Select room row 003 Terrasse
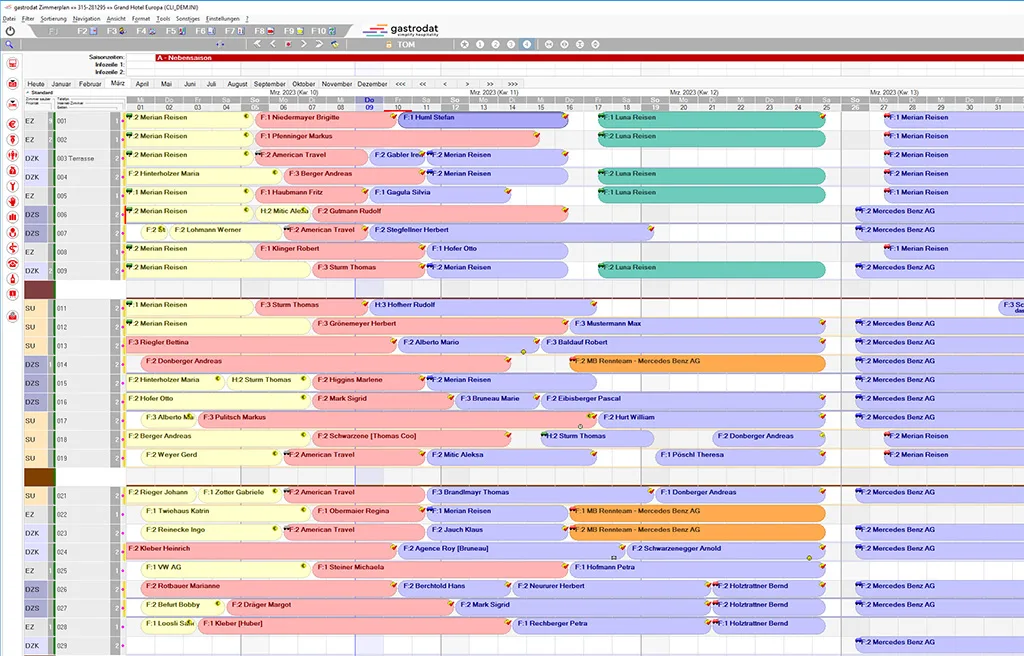The width and height of the screenshot is (1024, 656). pyautogui.click(x=74, y=158)
